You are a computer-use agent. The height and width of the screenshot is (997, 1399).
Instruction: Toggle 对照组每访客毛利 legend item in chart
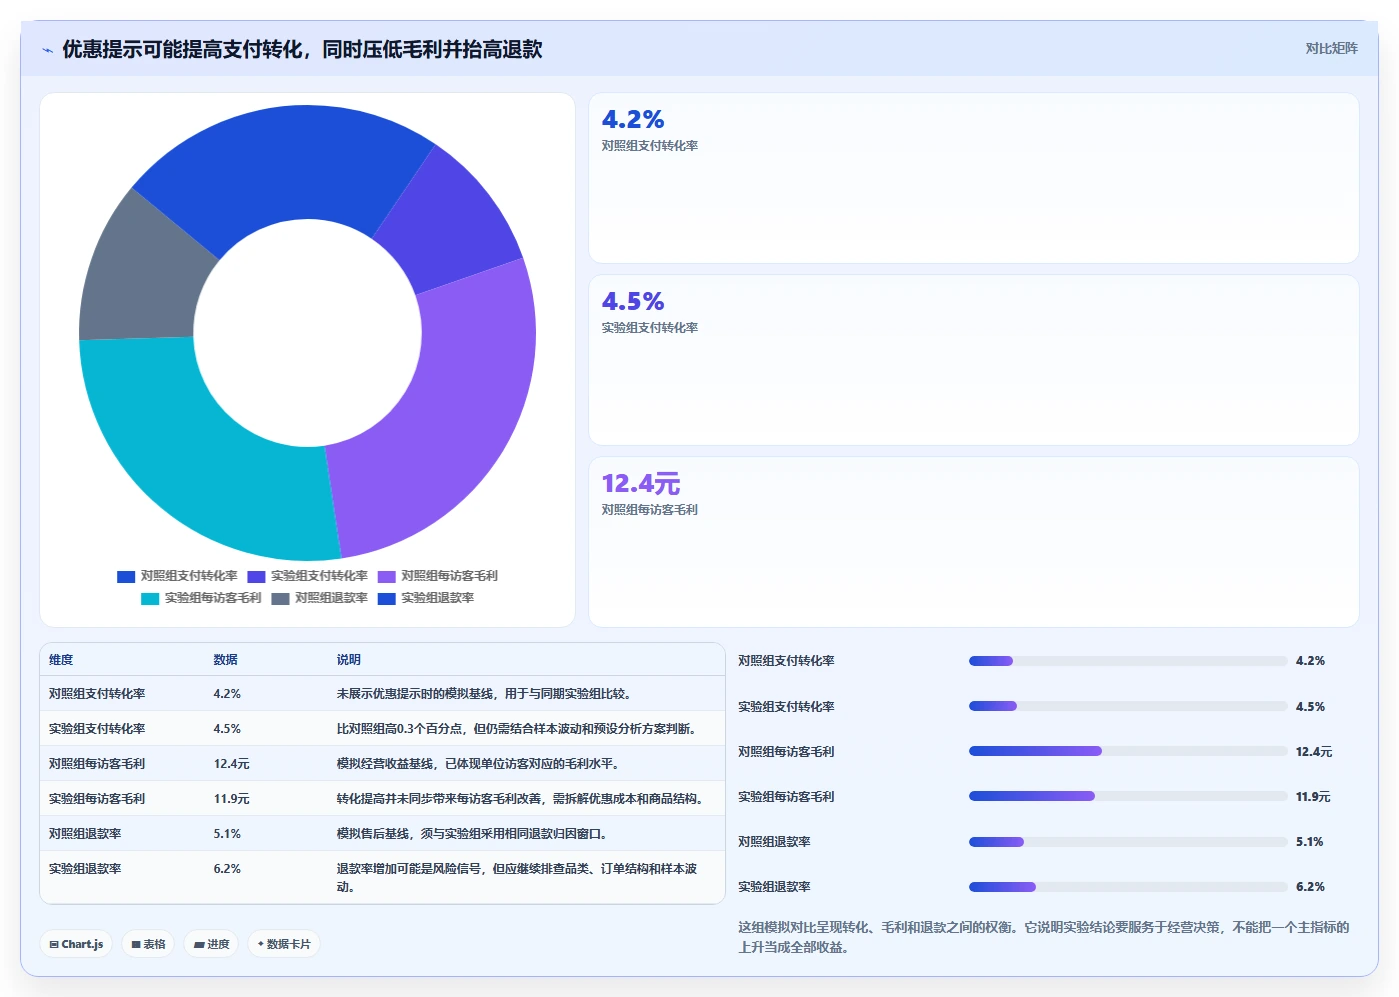point(437,576)
